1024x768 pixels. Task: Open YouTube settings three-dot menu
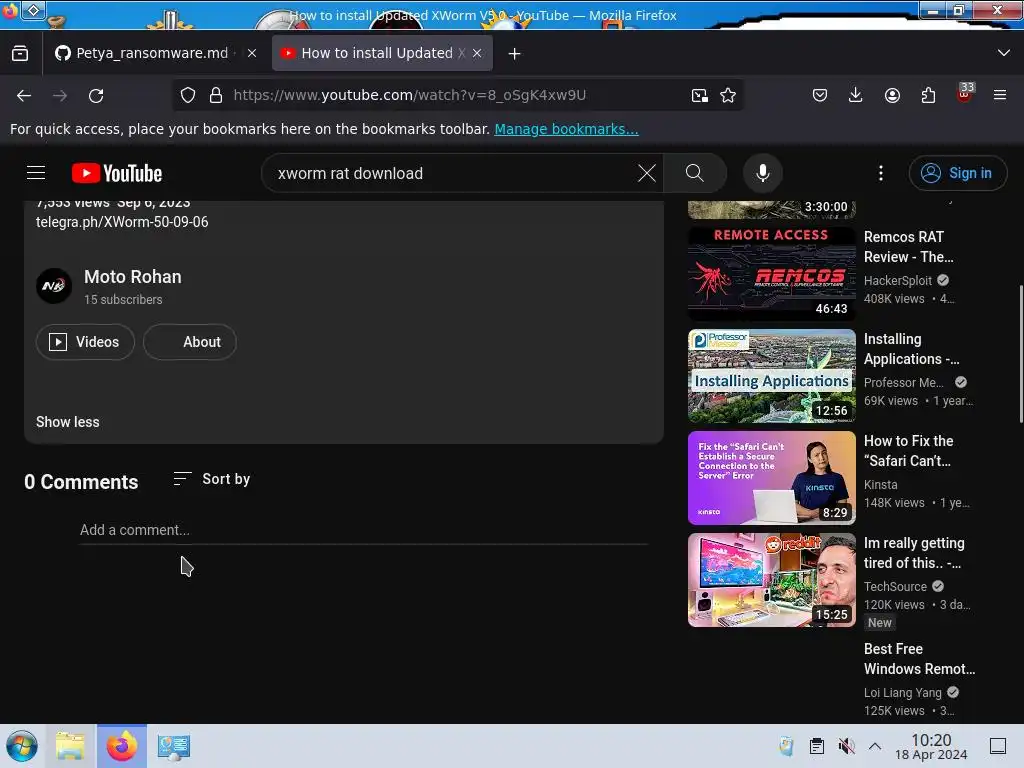tap(881, 173)
